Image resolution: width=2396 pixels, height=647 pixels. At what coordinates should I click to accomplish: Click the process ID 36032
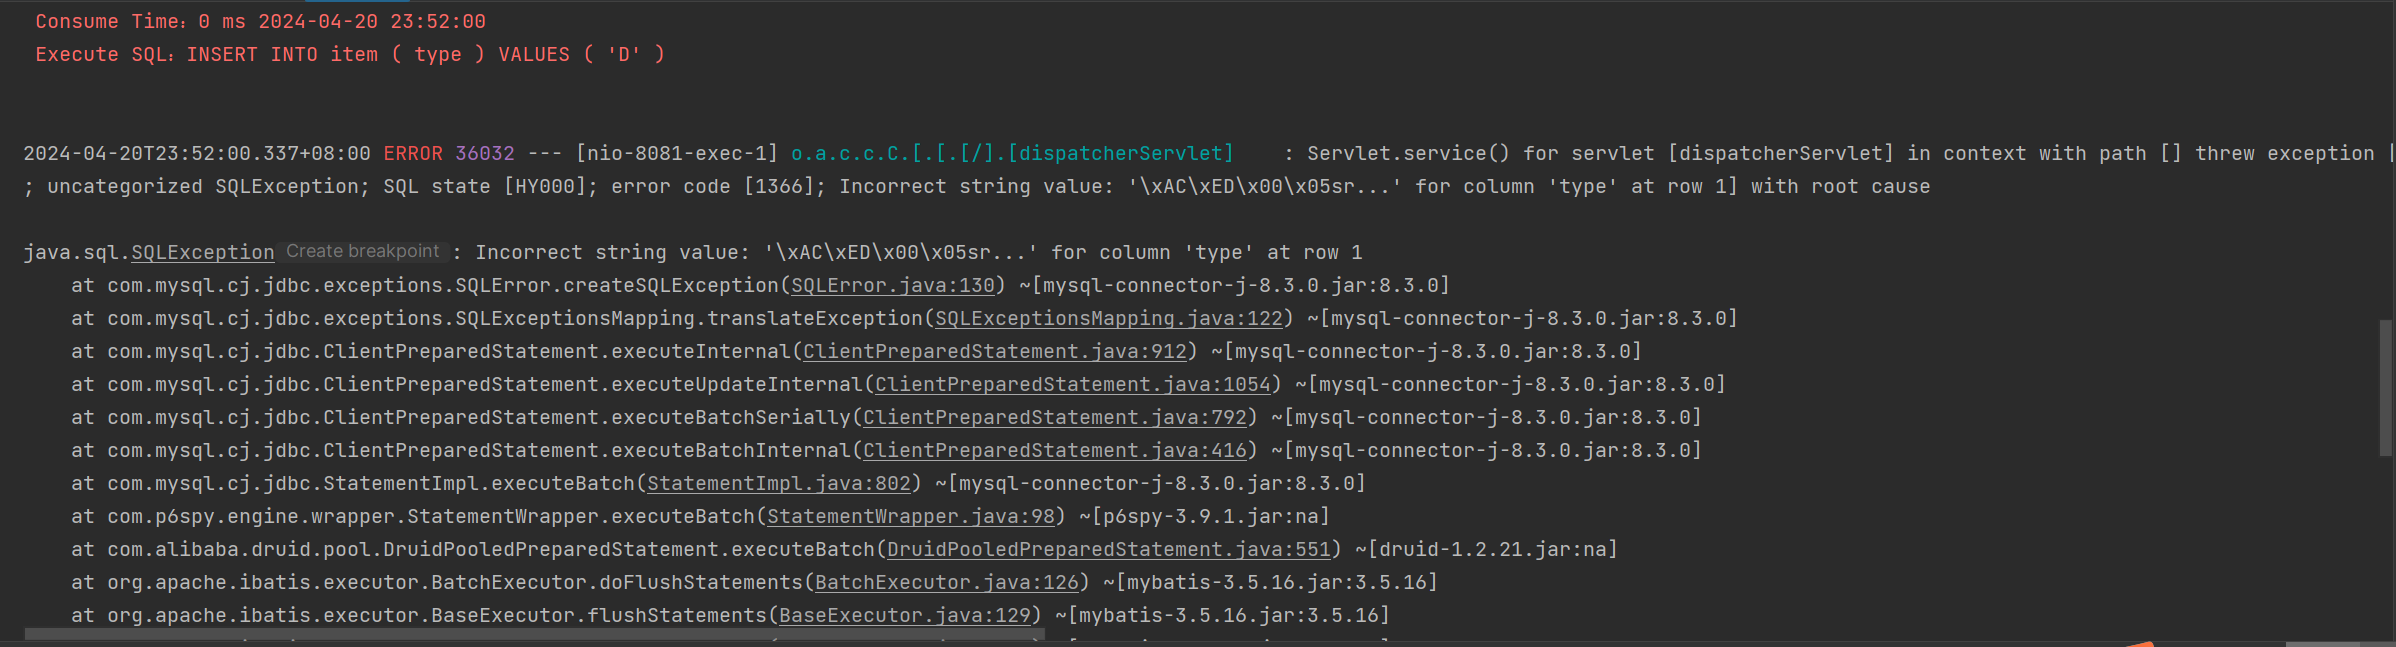click(x=485, y=154)
